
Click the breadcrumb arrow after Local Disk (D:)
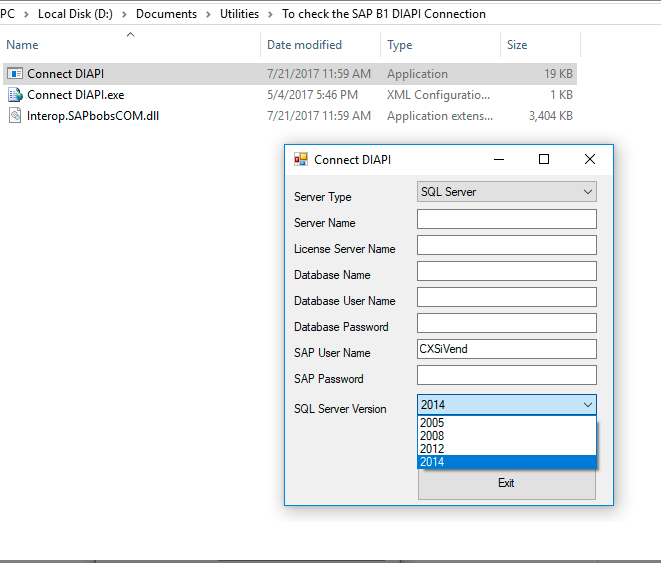[x=124, y=14]
